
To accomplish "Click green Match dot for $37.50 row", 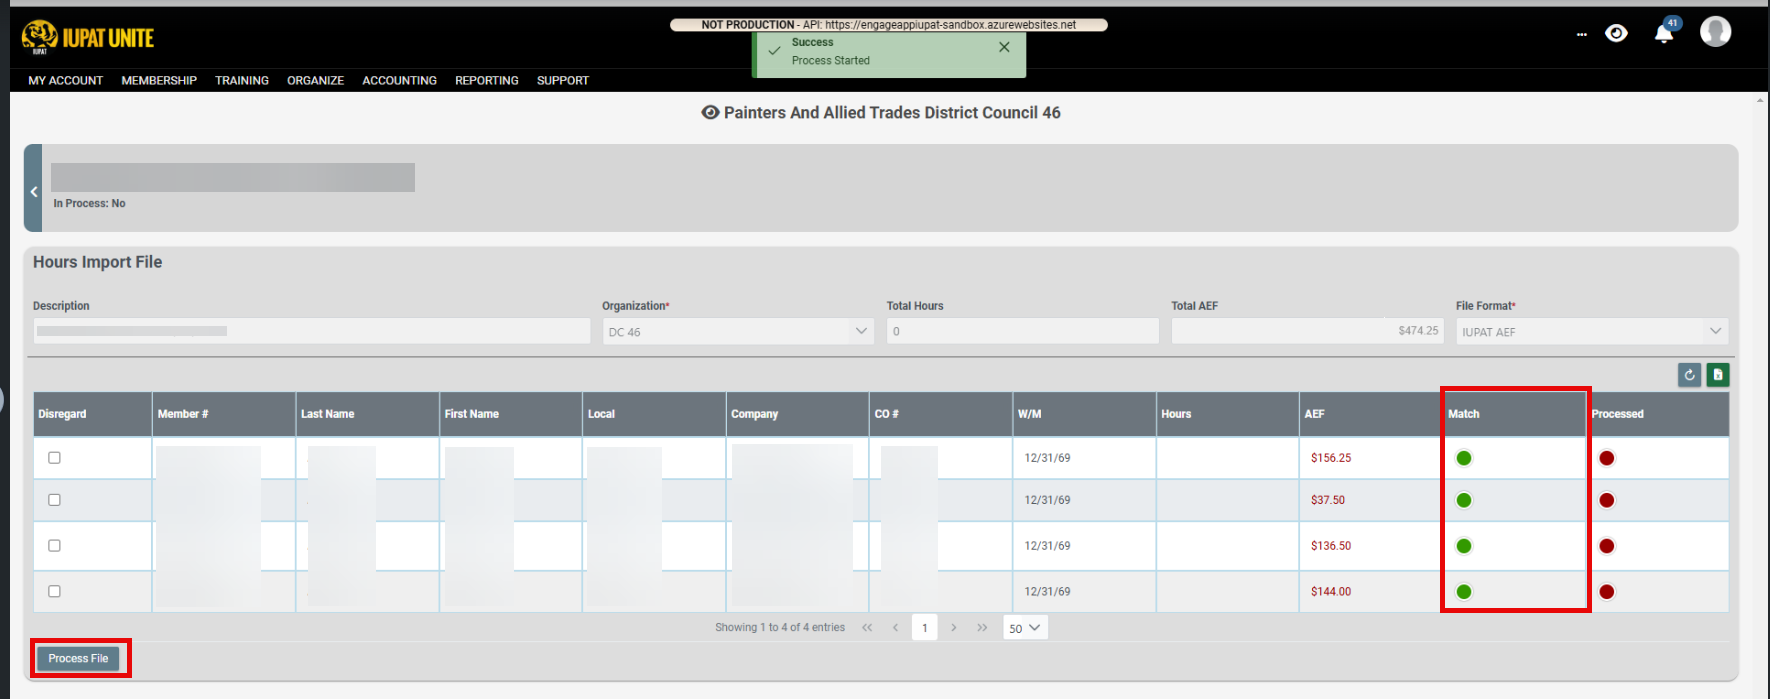I will (x=1464, y=500).
